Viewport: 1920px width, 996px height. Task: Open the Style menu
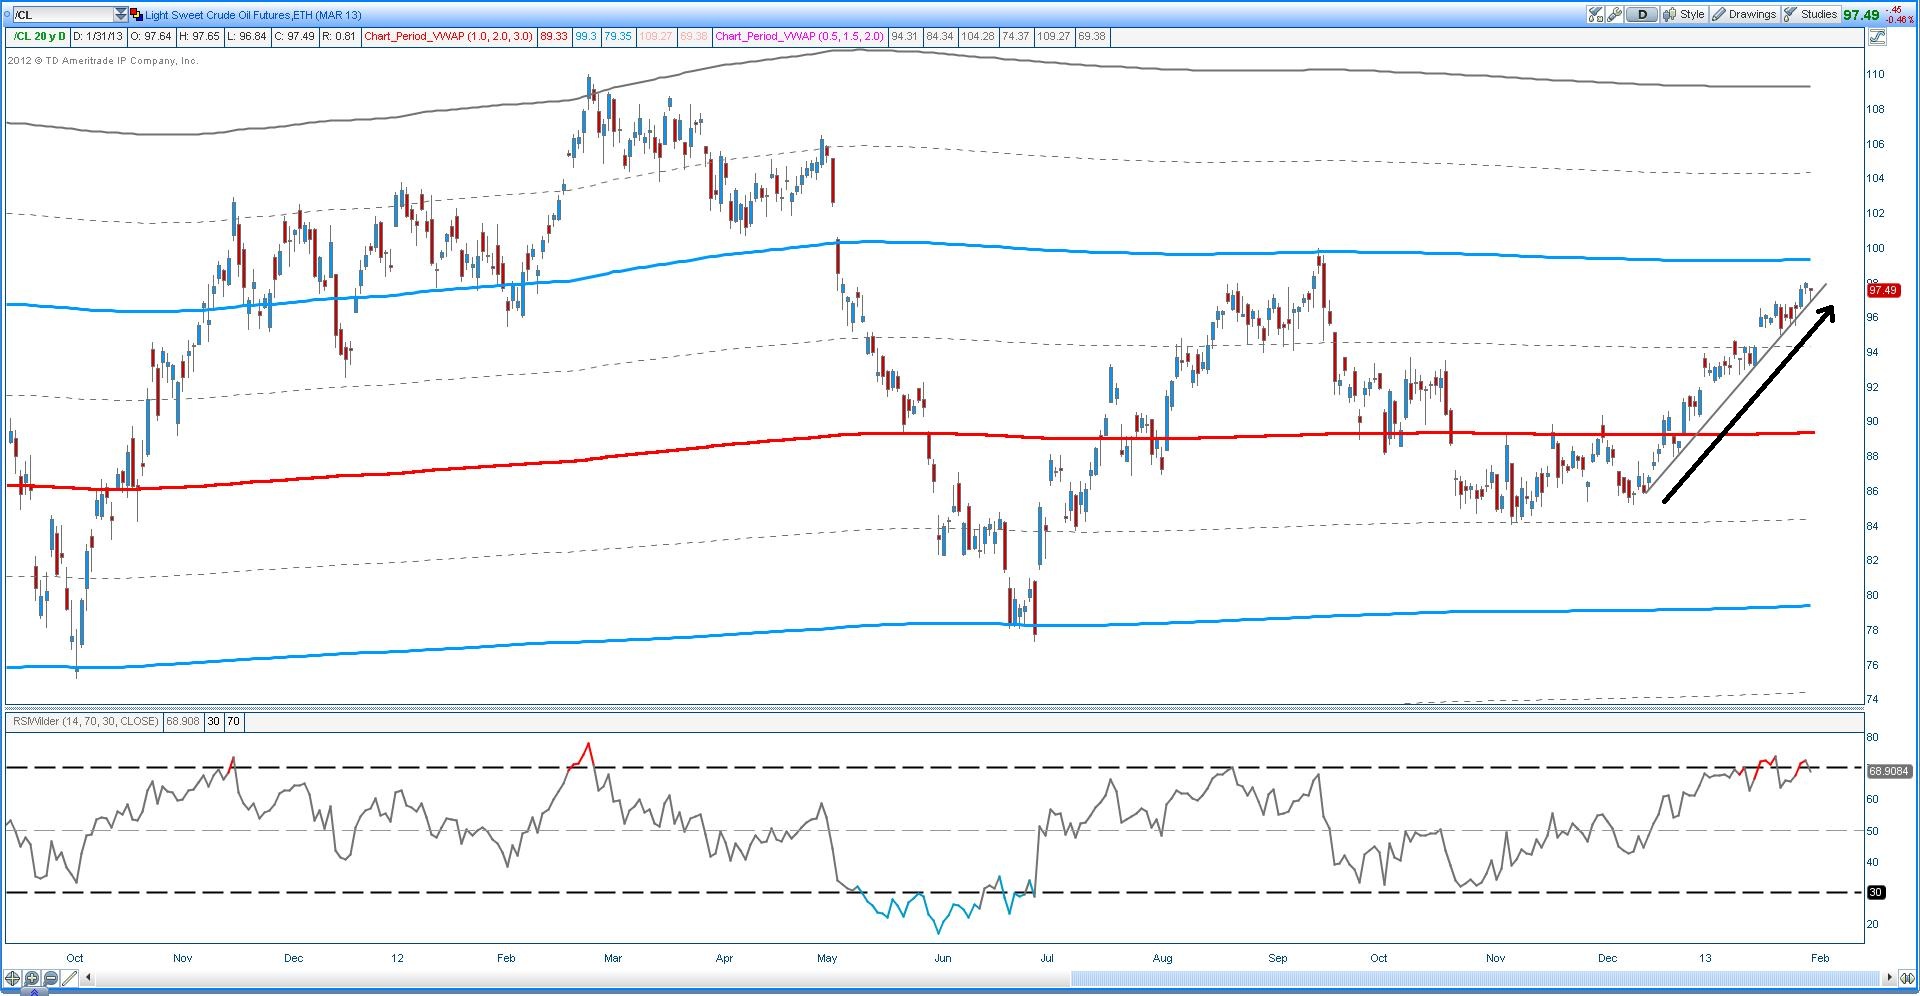coord(1684,14)
